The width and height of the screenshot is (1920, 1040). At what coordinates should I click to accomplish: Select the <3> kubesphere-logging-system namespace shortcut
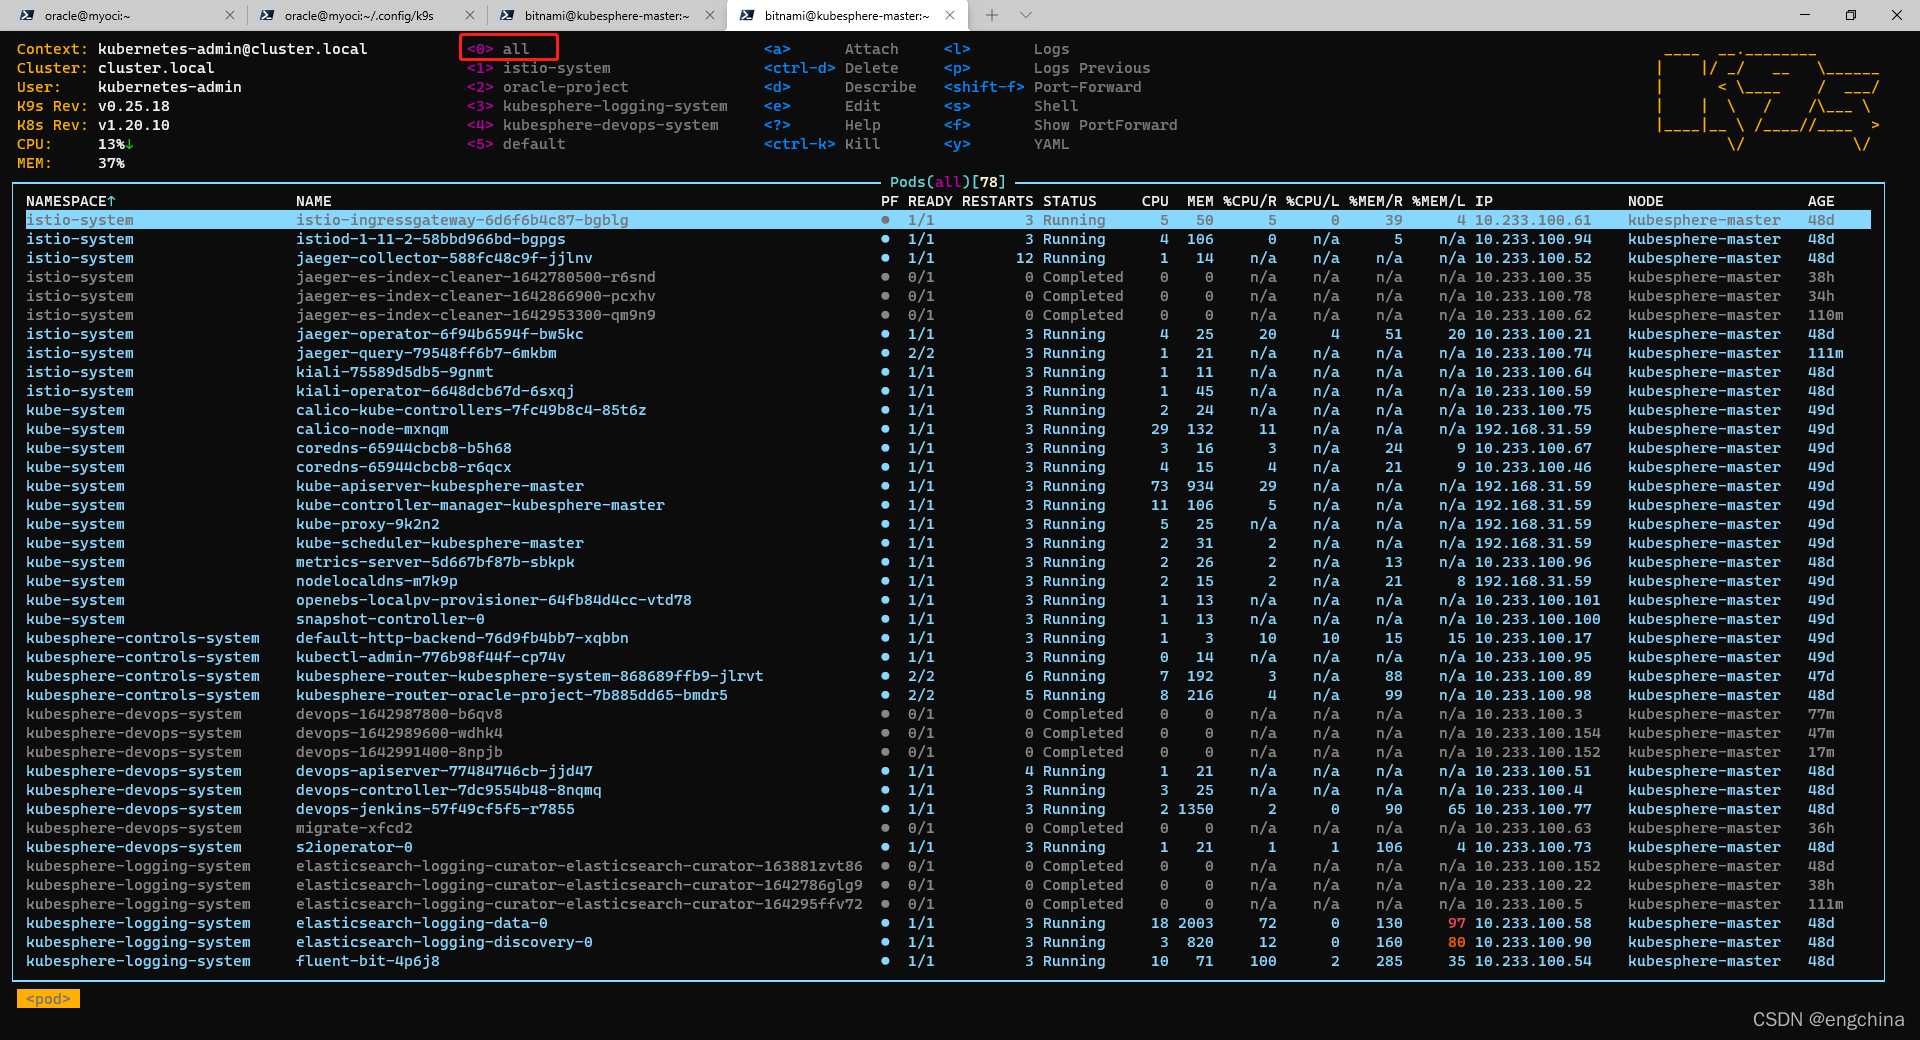pos(597,106)
